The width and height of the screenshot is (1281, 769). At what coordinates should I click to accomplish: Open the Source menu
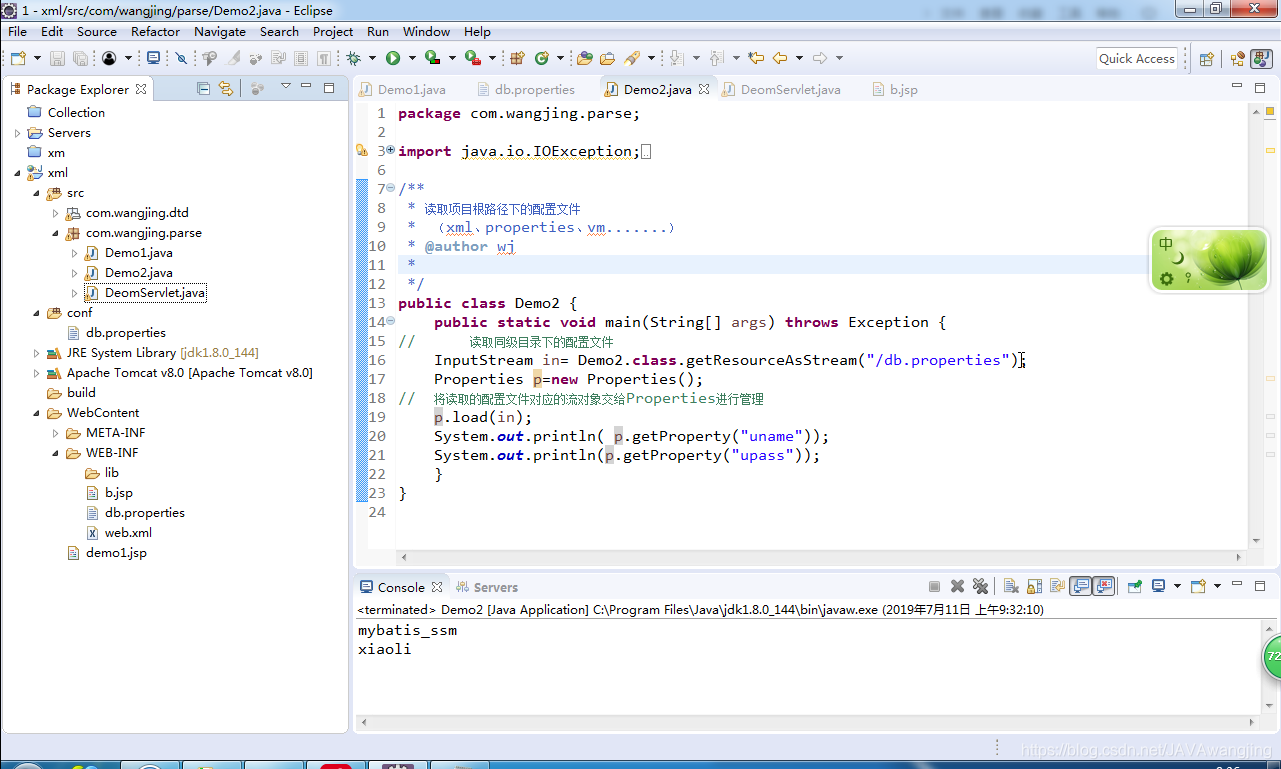click(x=97, y=31)
